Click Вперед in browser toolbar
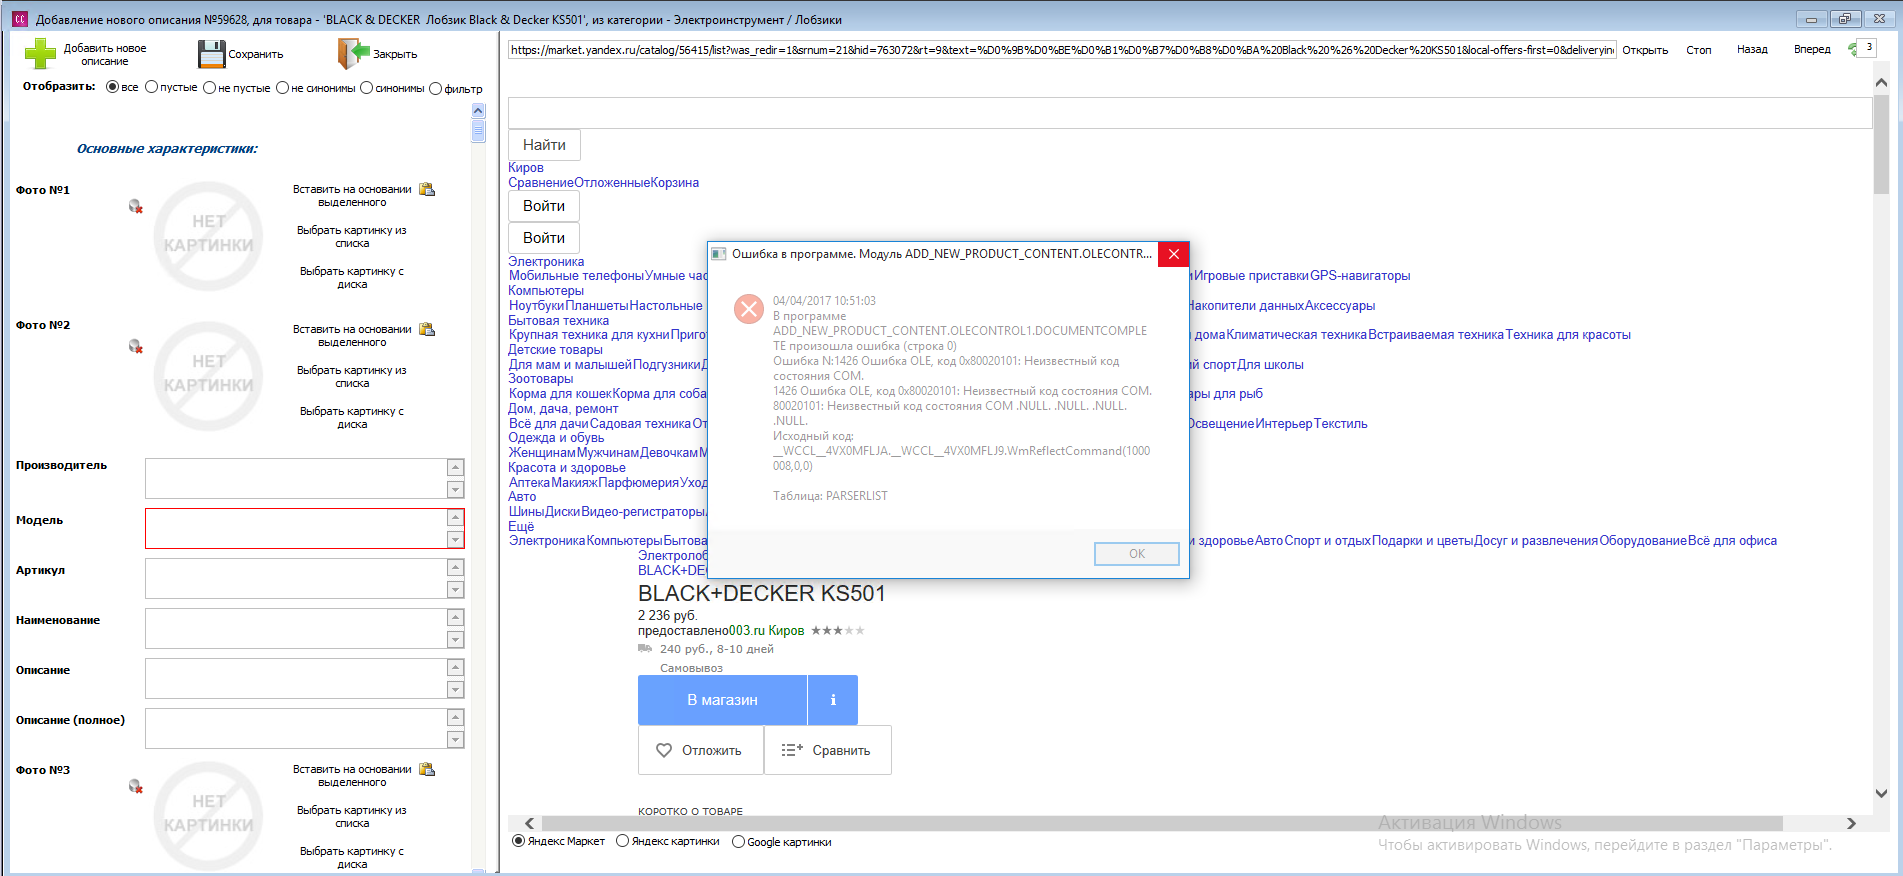Image resolution: width=1903 pixels, height=876 pixels. click(x=1812, y=50)
